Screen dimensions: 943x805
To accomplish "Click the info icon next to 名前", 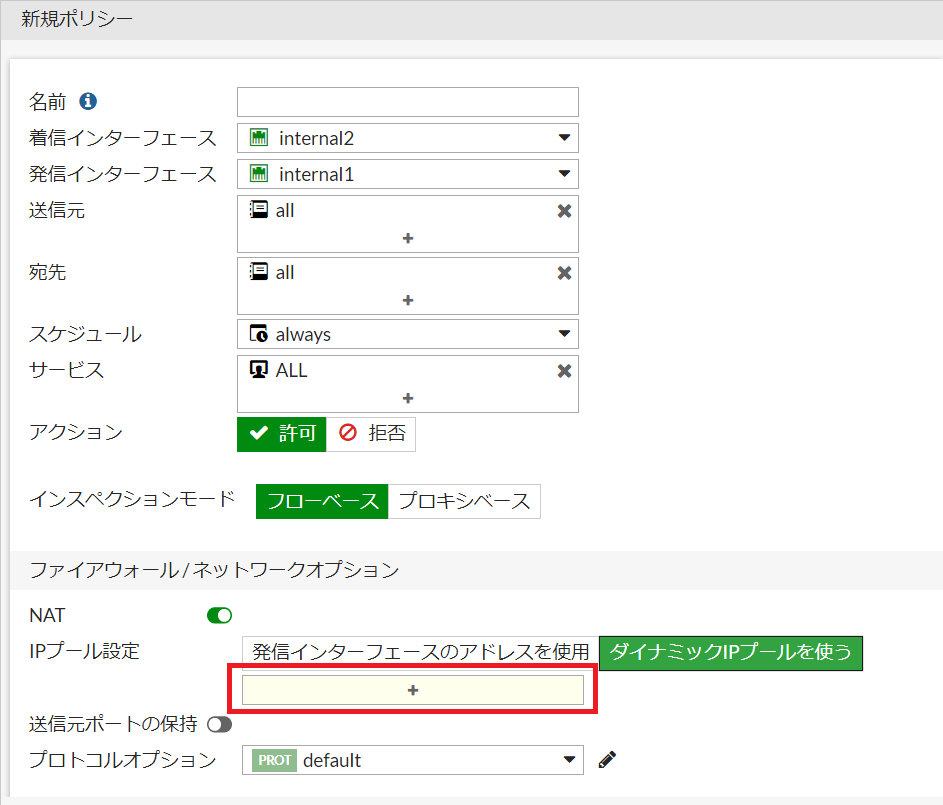I will (88, 101).
